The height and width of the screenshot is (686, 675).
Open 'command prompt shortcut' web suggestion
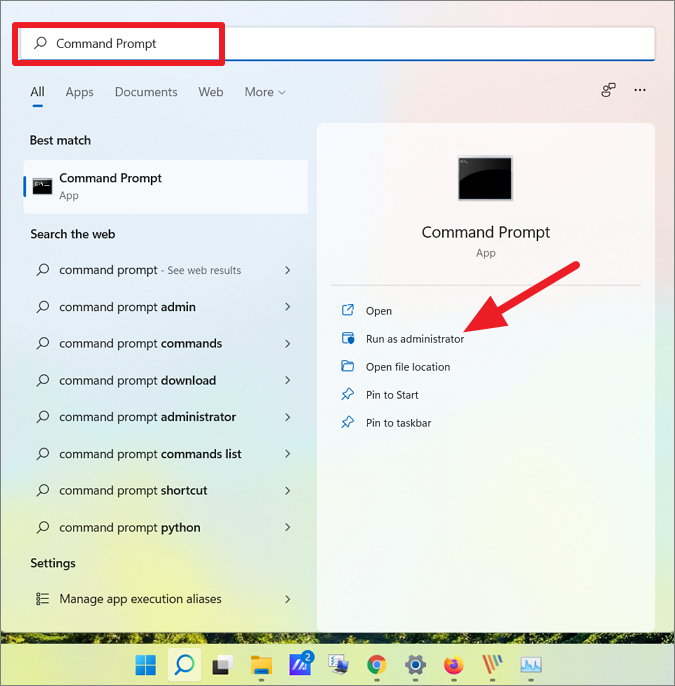pyautogui.click(x=164, y=490)
